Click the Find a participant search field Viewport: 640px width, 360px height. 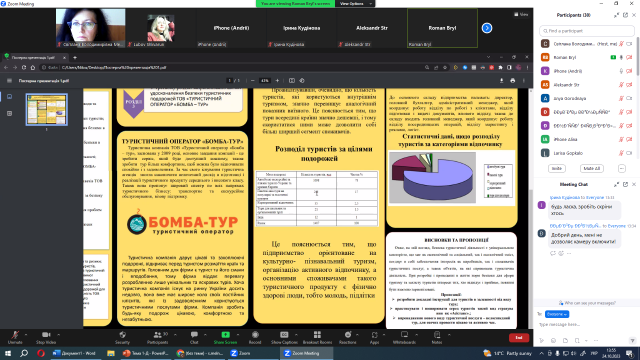[587, 31]
